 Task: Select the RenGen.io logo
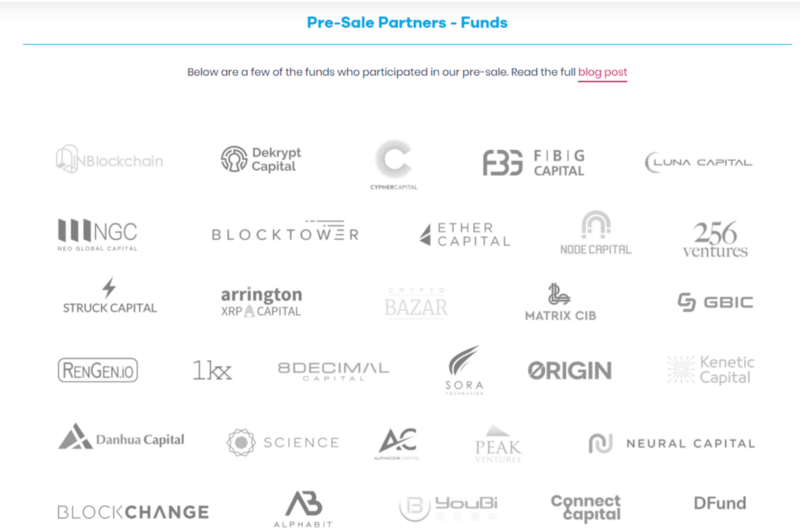(98, 370)
